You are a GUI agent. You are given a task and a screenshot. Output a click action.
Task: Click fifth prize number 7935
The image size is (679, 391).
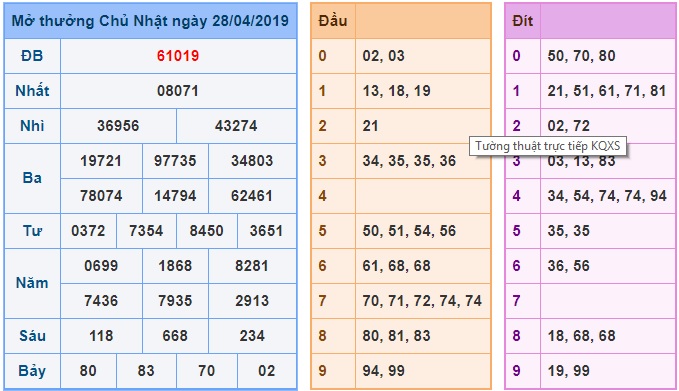tap(175, 301)
